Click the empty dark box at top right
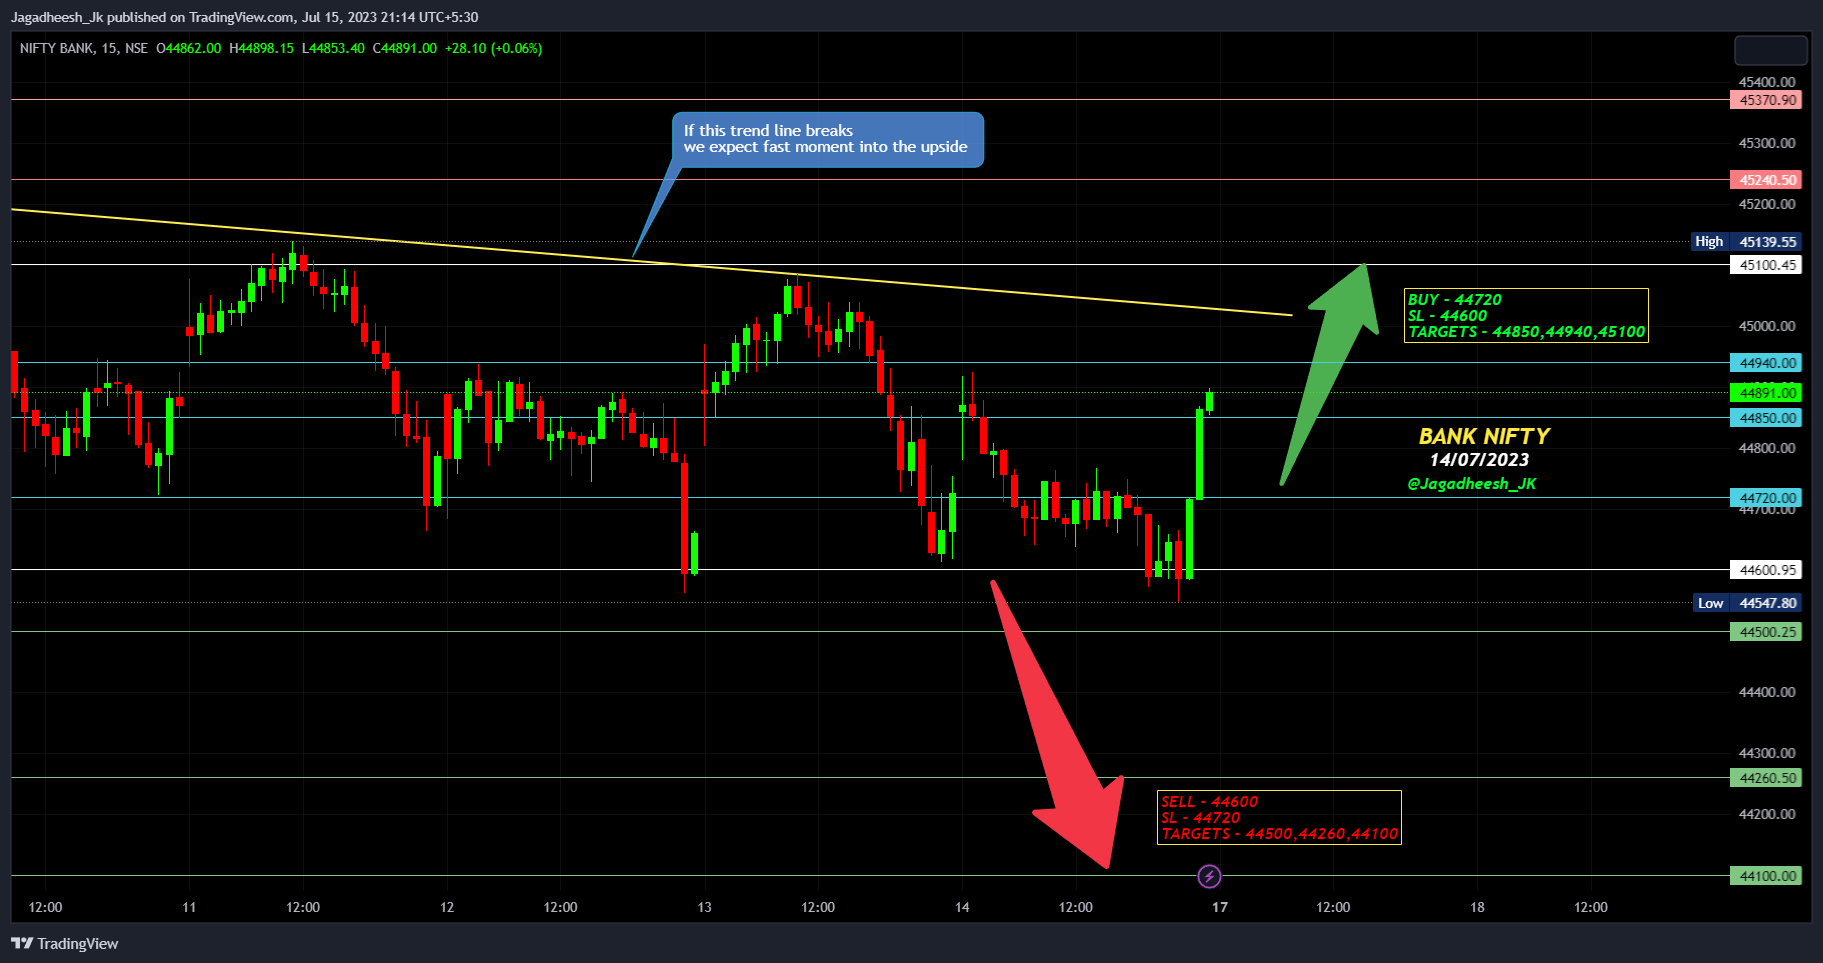 pyautogui.click(x=1770, y=50)
